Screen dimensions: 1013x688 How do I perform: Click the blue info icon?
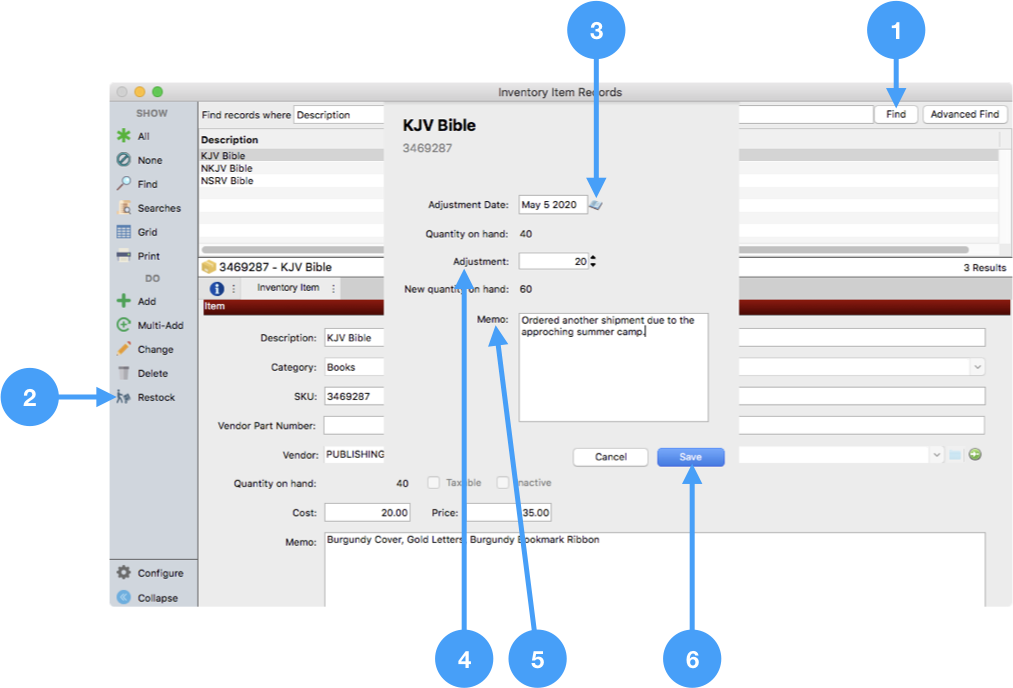[x=217, y=288]
